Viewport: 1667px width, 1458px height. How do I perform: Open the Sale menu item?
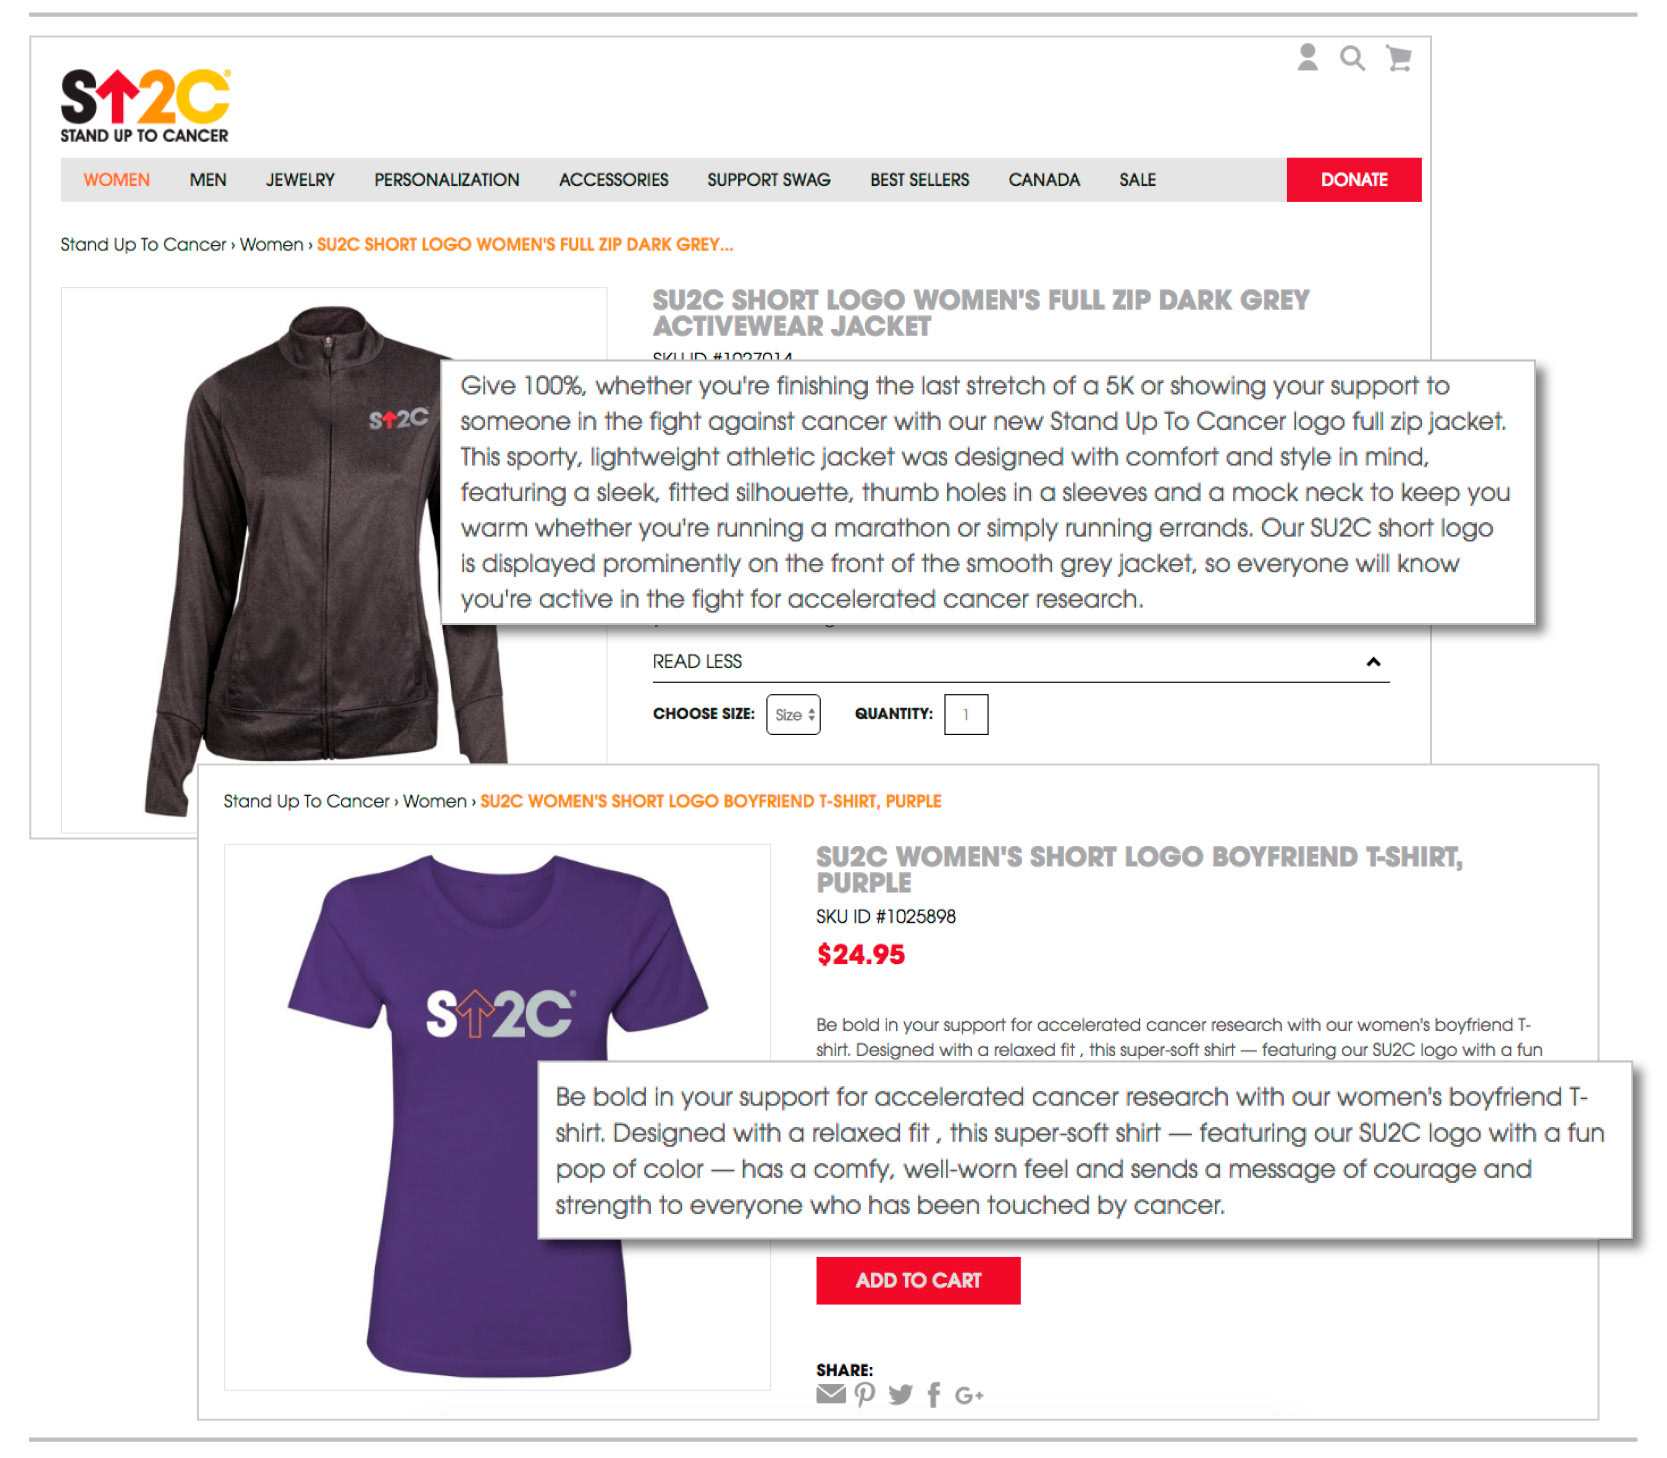click(1137, 180)
